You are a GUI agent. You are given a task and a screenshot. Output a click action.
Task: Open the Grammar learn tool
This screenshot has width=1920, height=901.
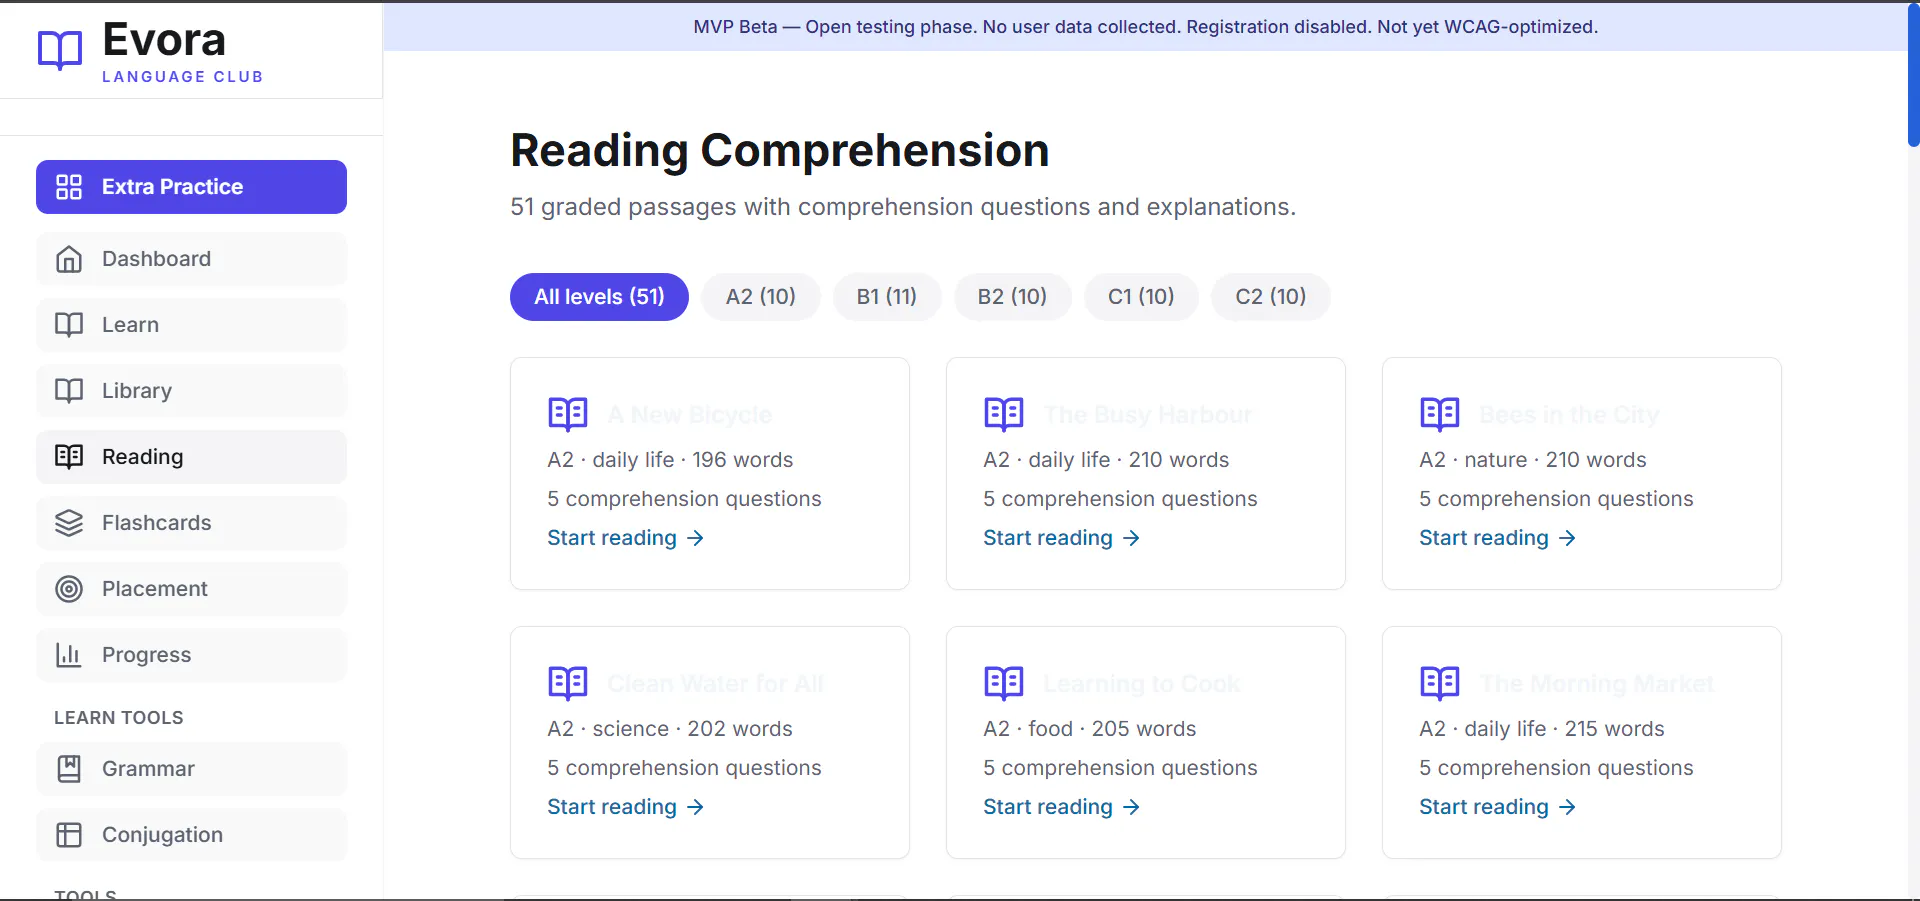191,769
